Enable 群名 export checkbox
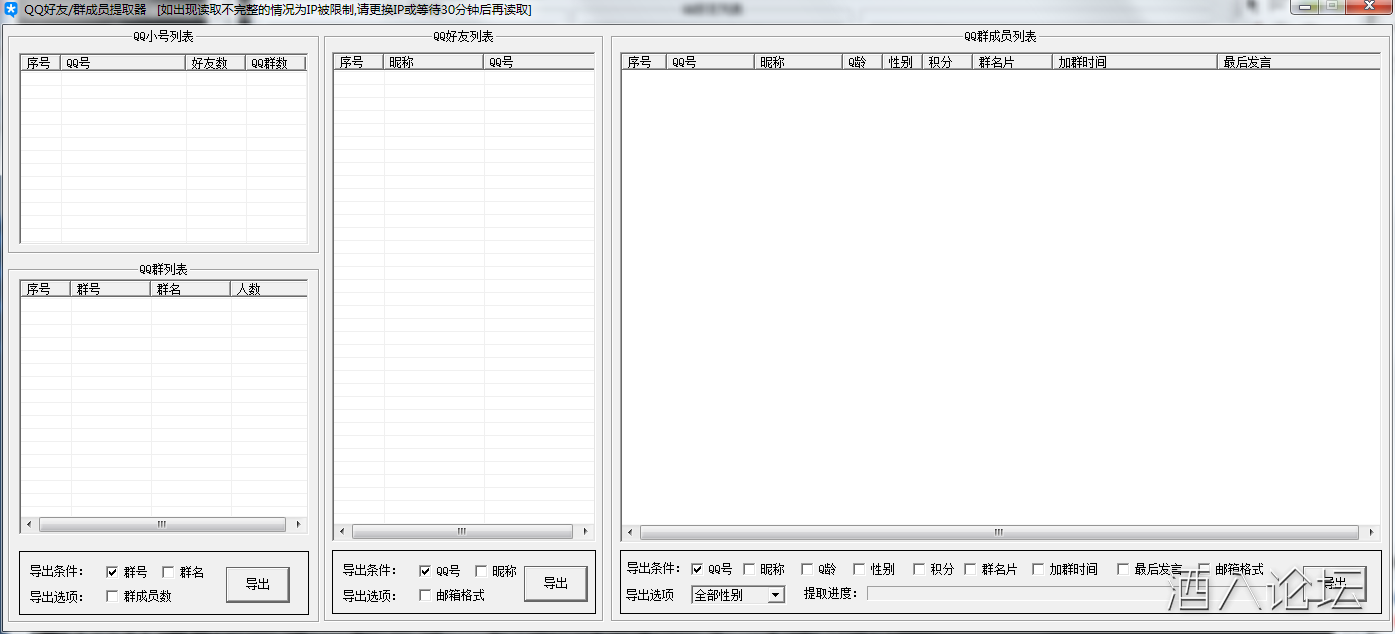 (x=168, y=572)
